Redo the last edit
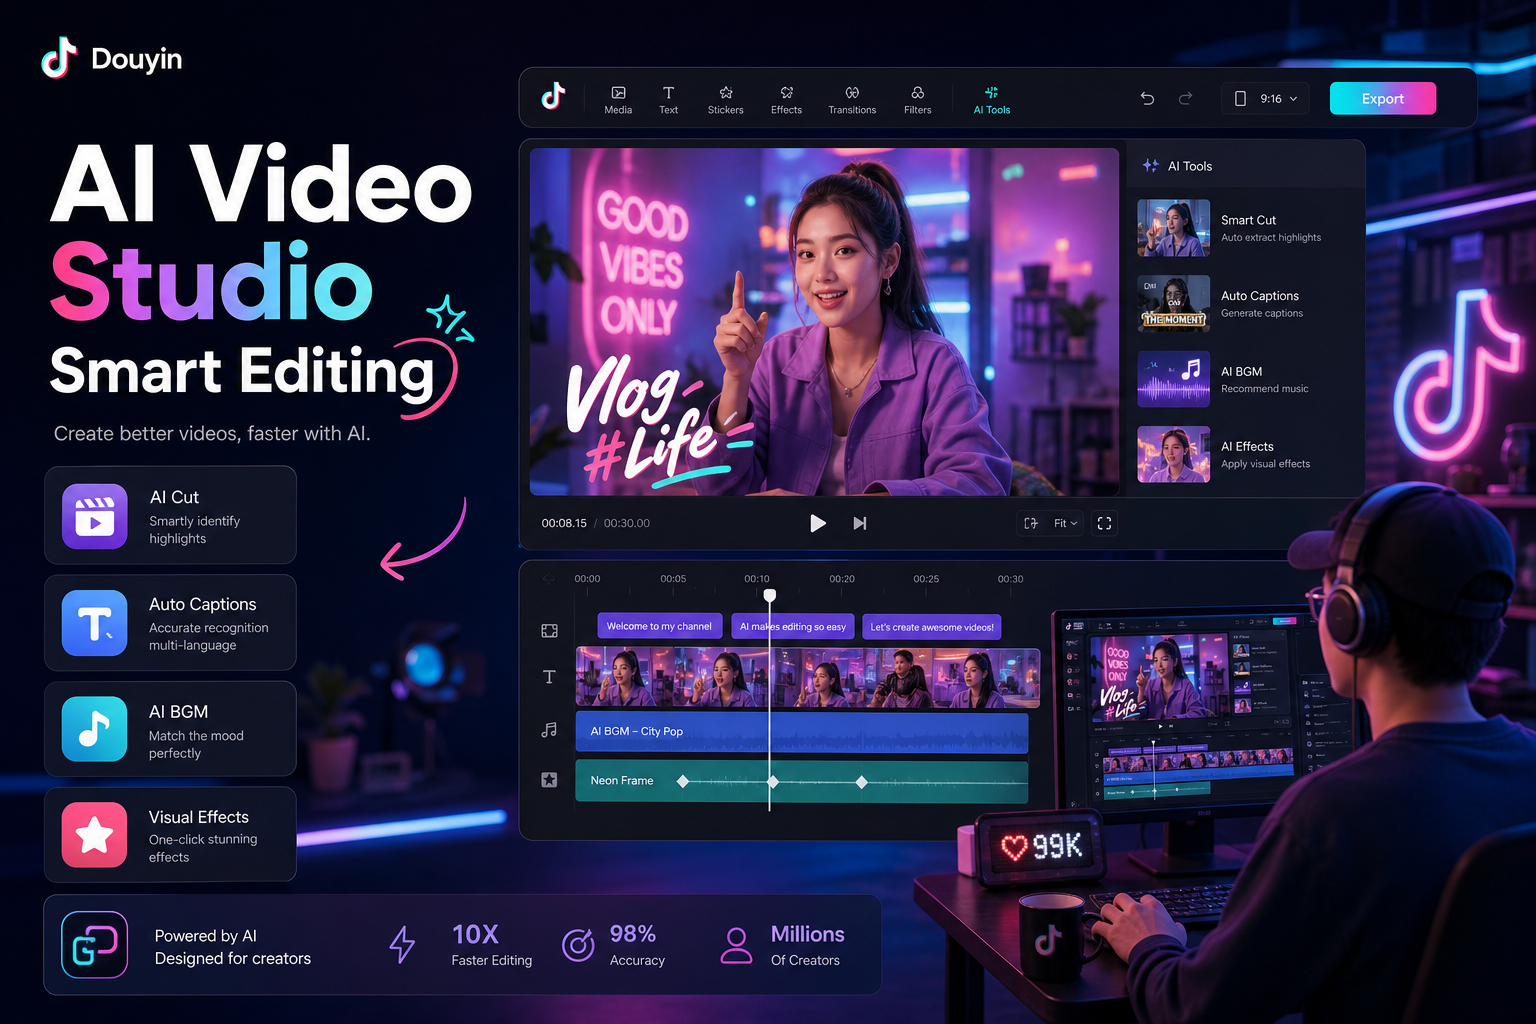Viewport: 1536px width, 1024px height. tap(1186, 98)
